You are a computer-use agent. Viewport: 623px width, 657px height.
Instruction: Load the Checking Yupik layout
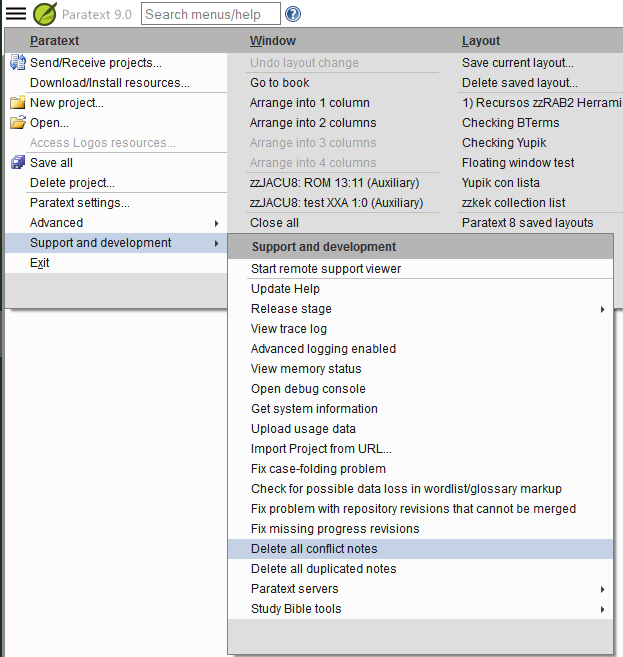pos(504,143)
